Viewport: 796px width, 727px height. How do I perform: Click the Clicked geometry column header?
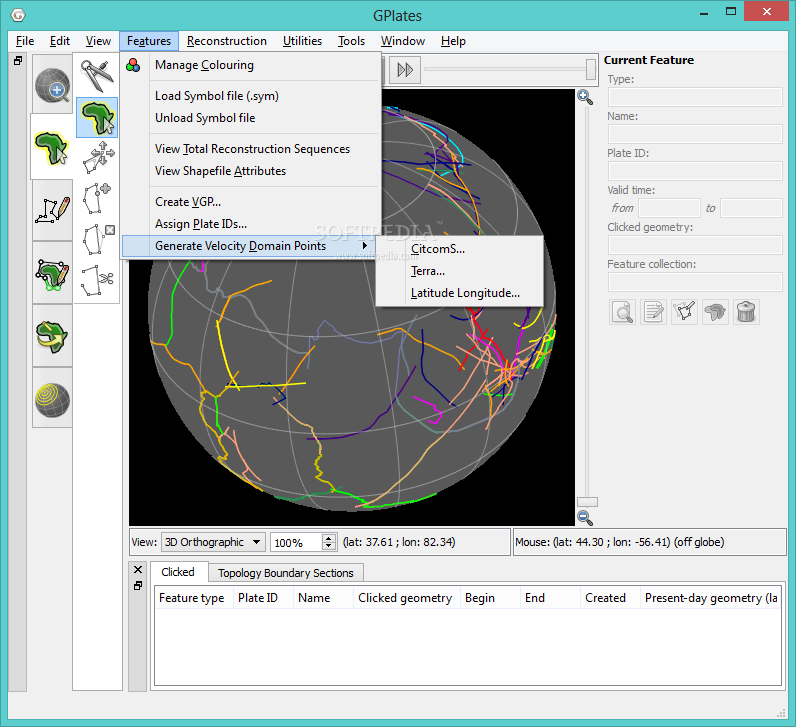click(405, 598)
